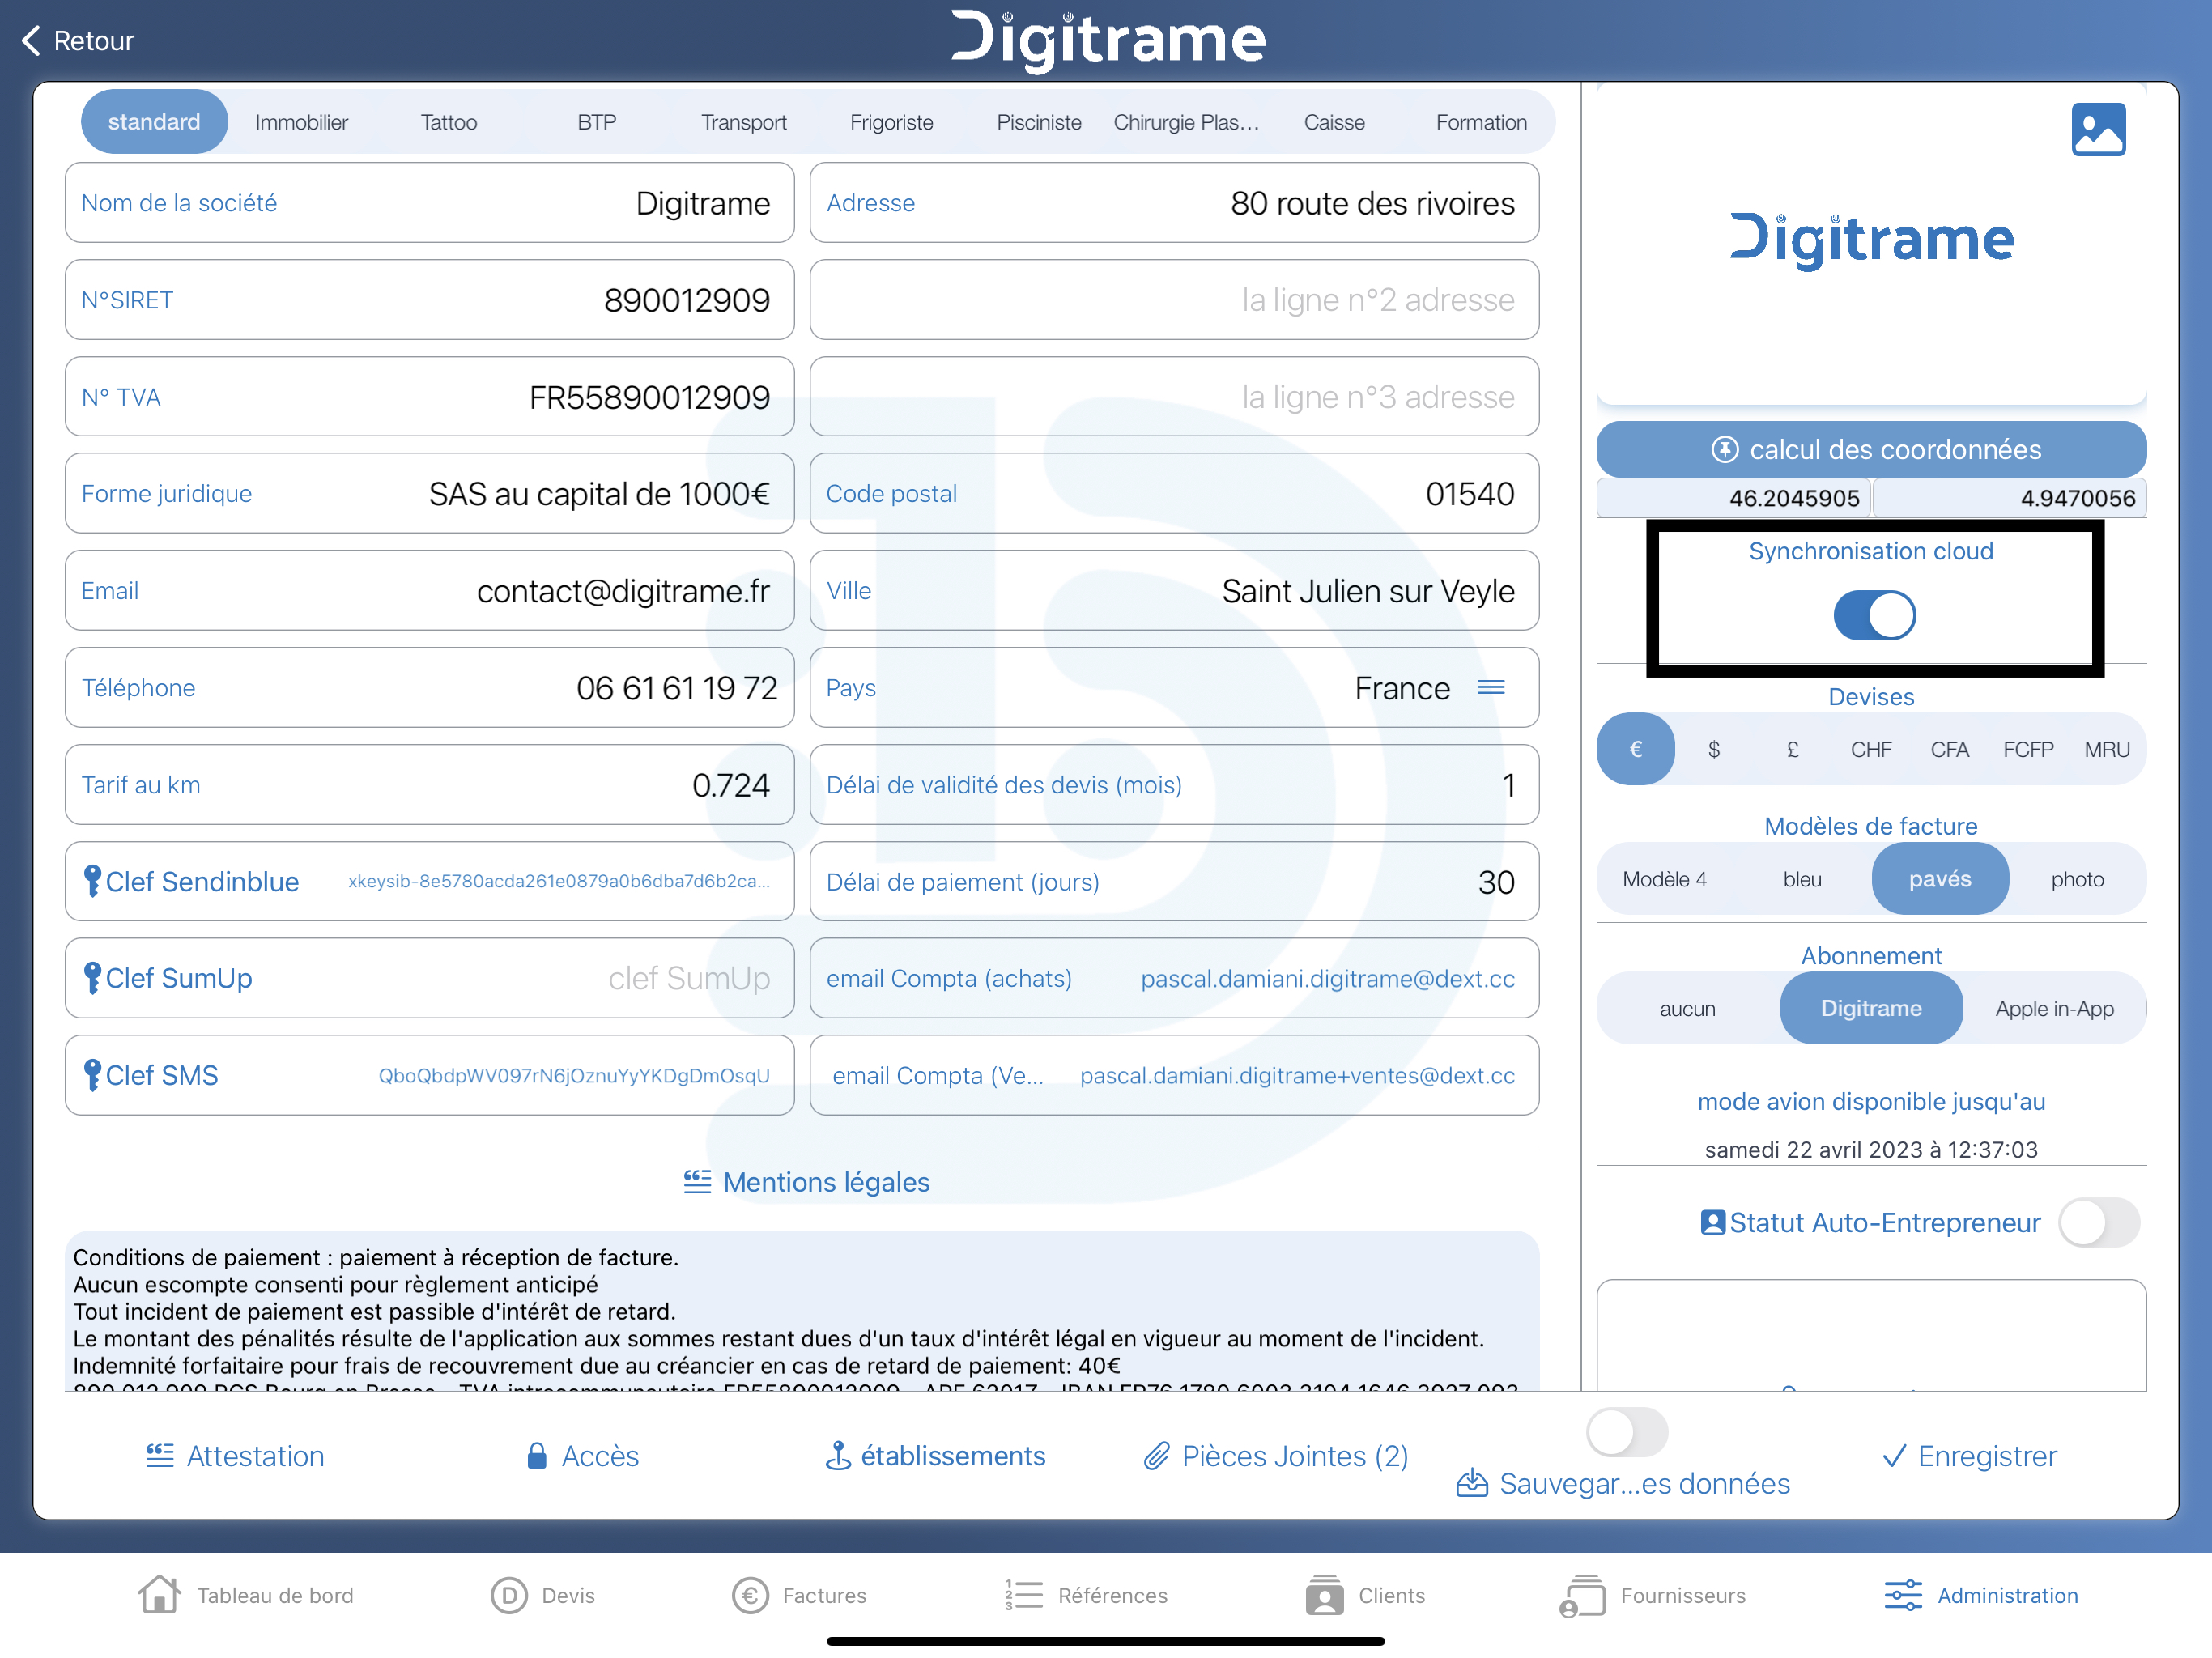Select the Apple in-App subscription
Screen dimensions: 2212x1658
tap(2055, 1008)
